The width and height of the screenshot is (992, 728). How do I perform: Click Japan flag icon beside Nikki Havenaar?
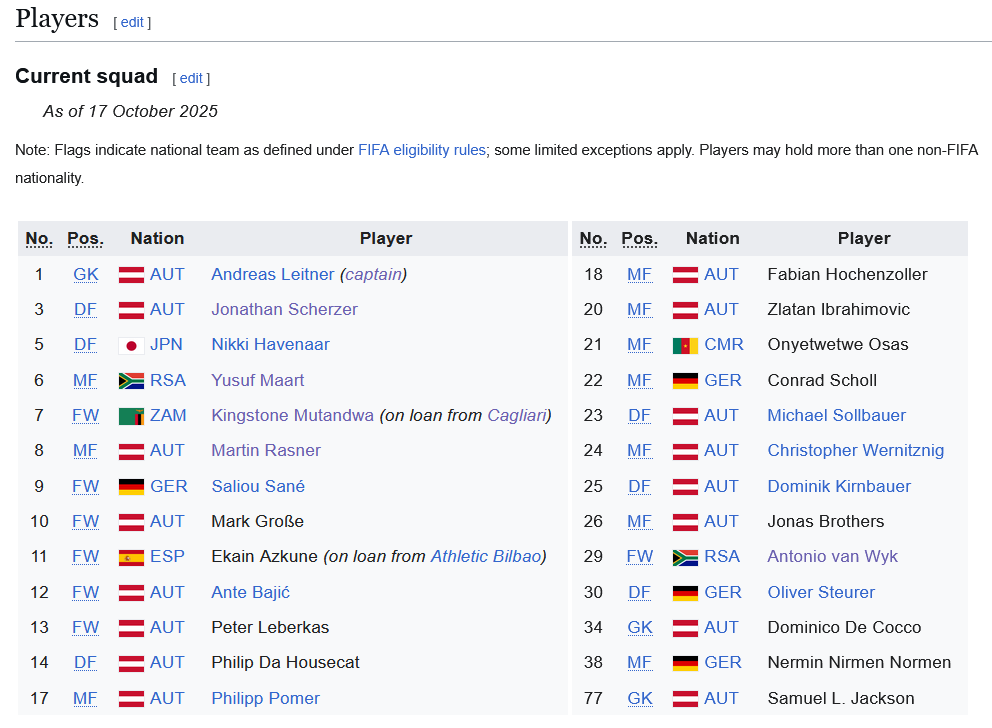pyautogui.click(x=131, y=345)
